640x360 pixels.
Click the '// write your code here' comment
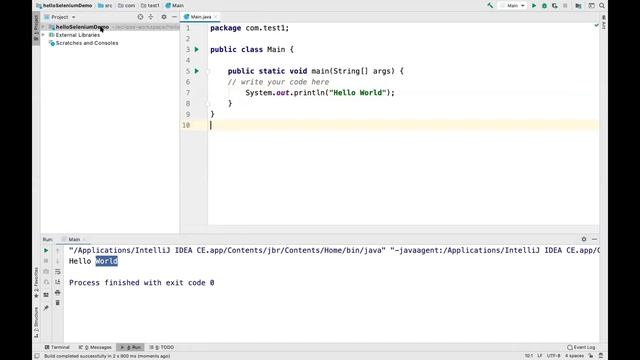278,82
